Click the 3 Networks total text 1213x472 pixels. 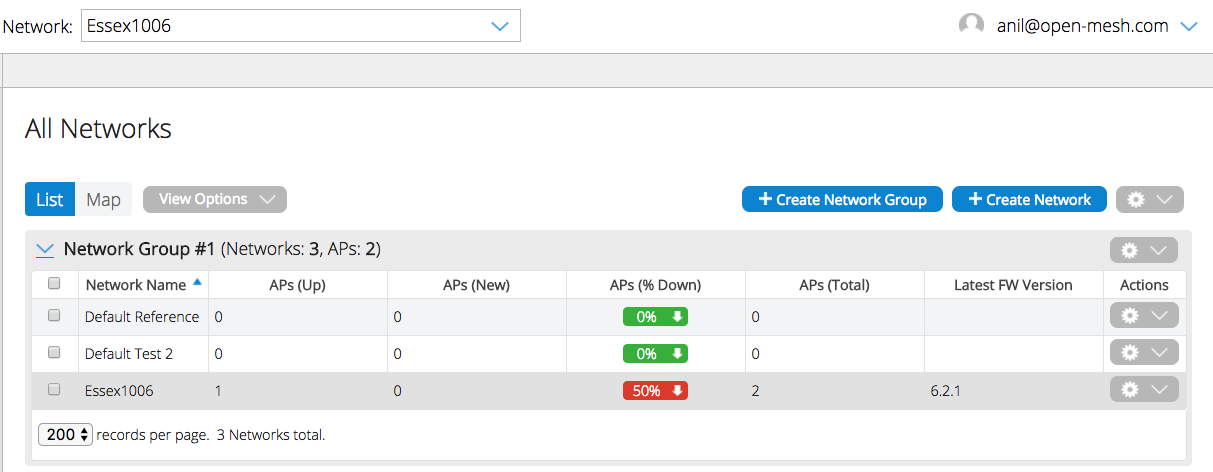click(x=271, y=435)
